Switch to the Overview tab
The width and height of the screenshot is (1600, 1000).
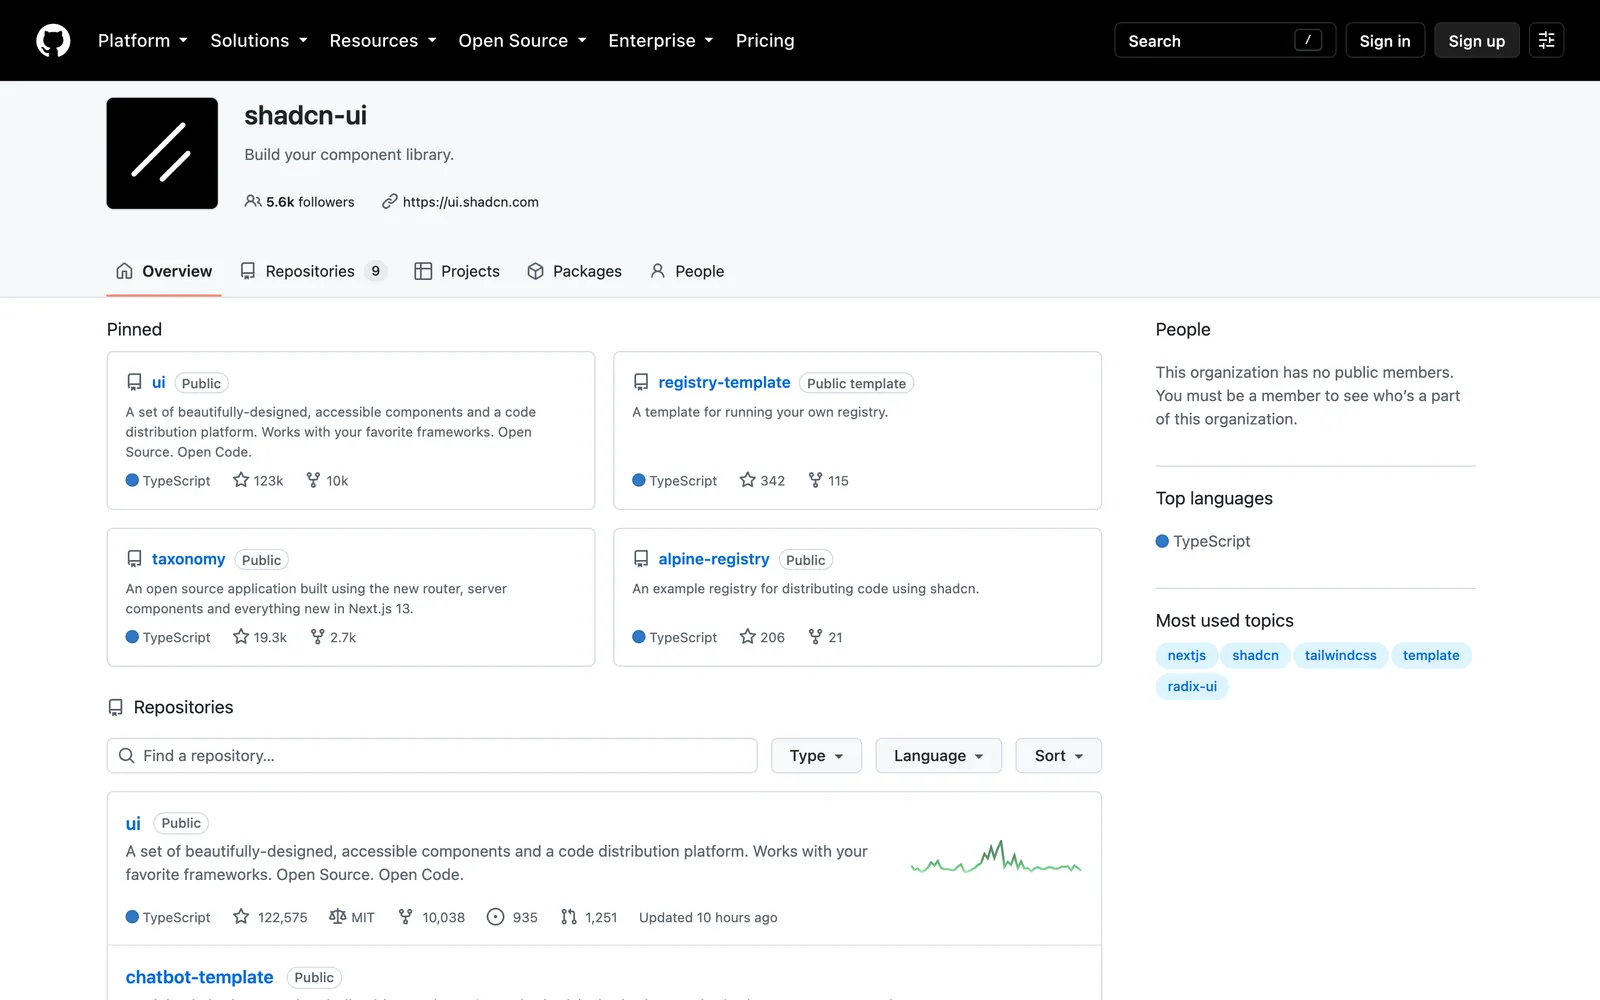point(164,271)
